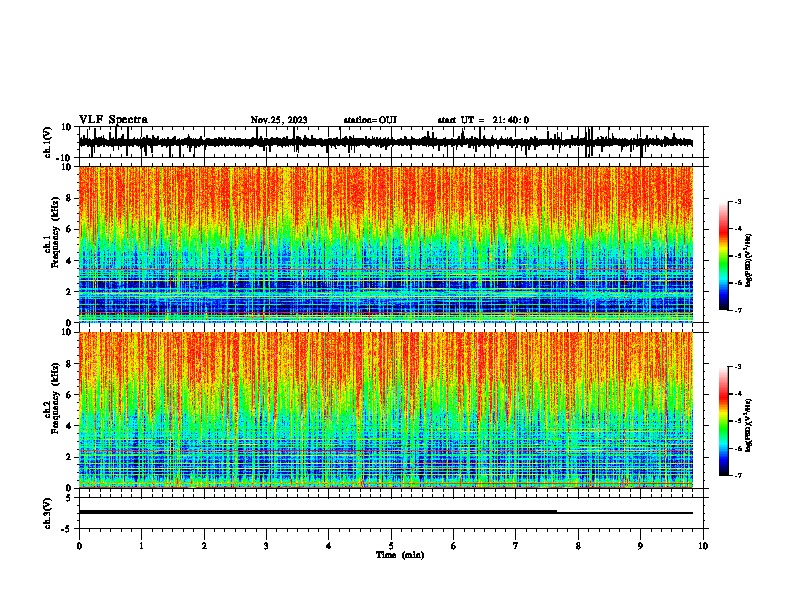The height and width of the screenshot is (612, 792).
Task: Click the 'ch.3(V)' axis label
Action: 48,513
